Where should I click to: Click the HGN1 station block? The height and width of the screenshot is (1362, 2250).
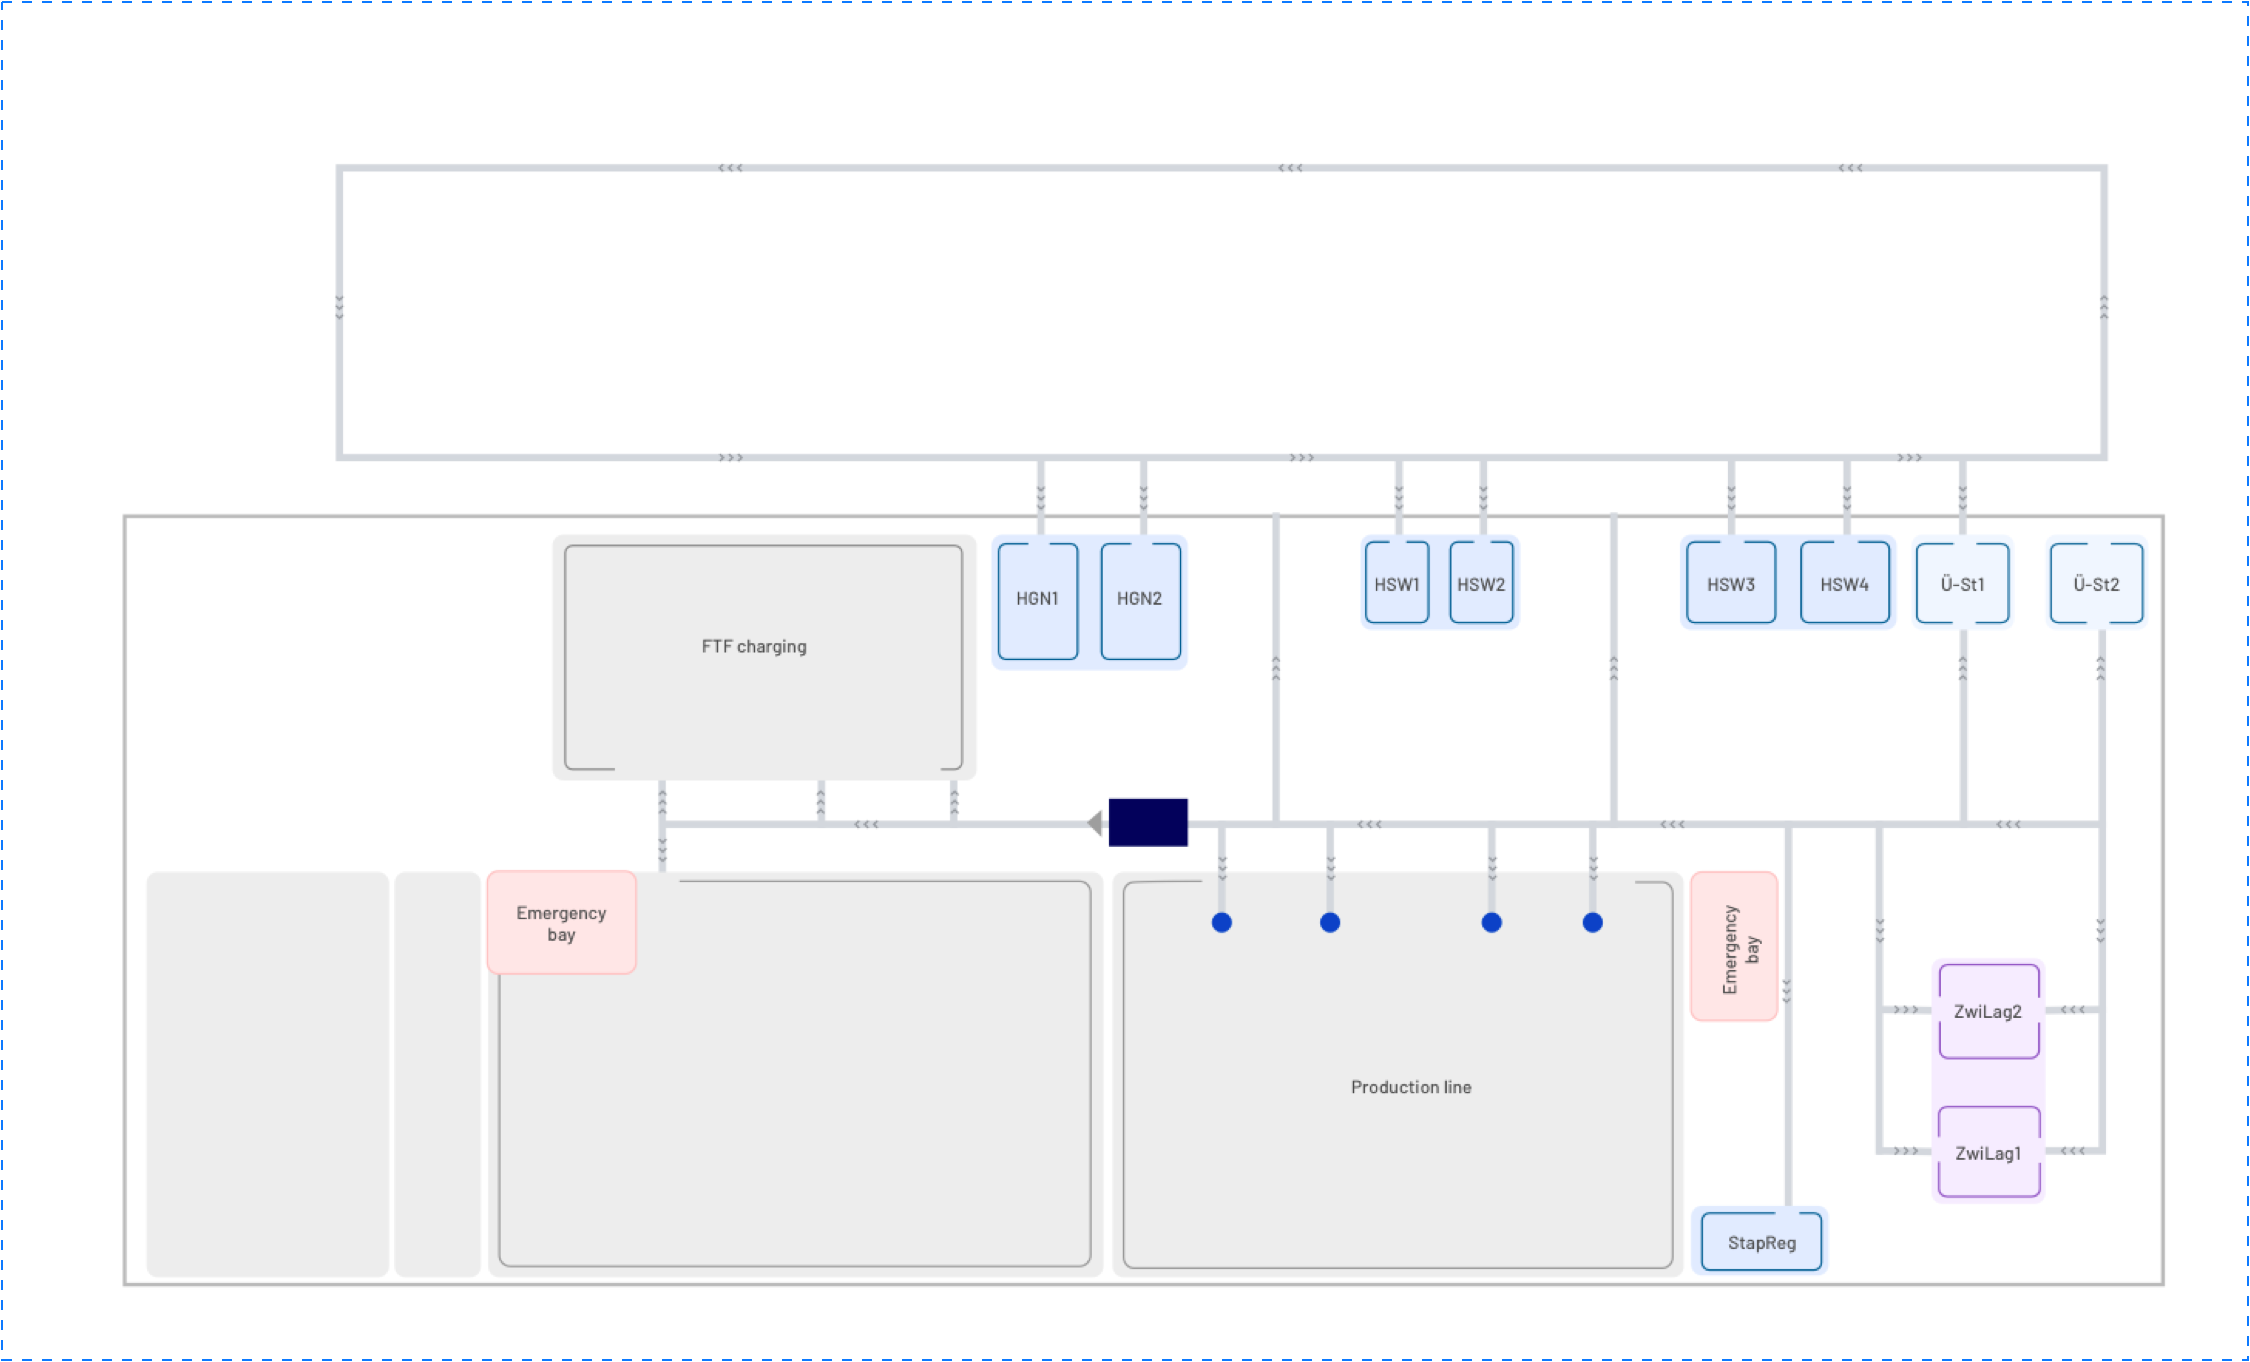(x=1037, y=600)
